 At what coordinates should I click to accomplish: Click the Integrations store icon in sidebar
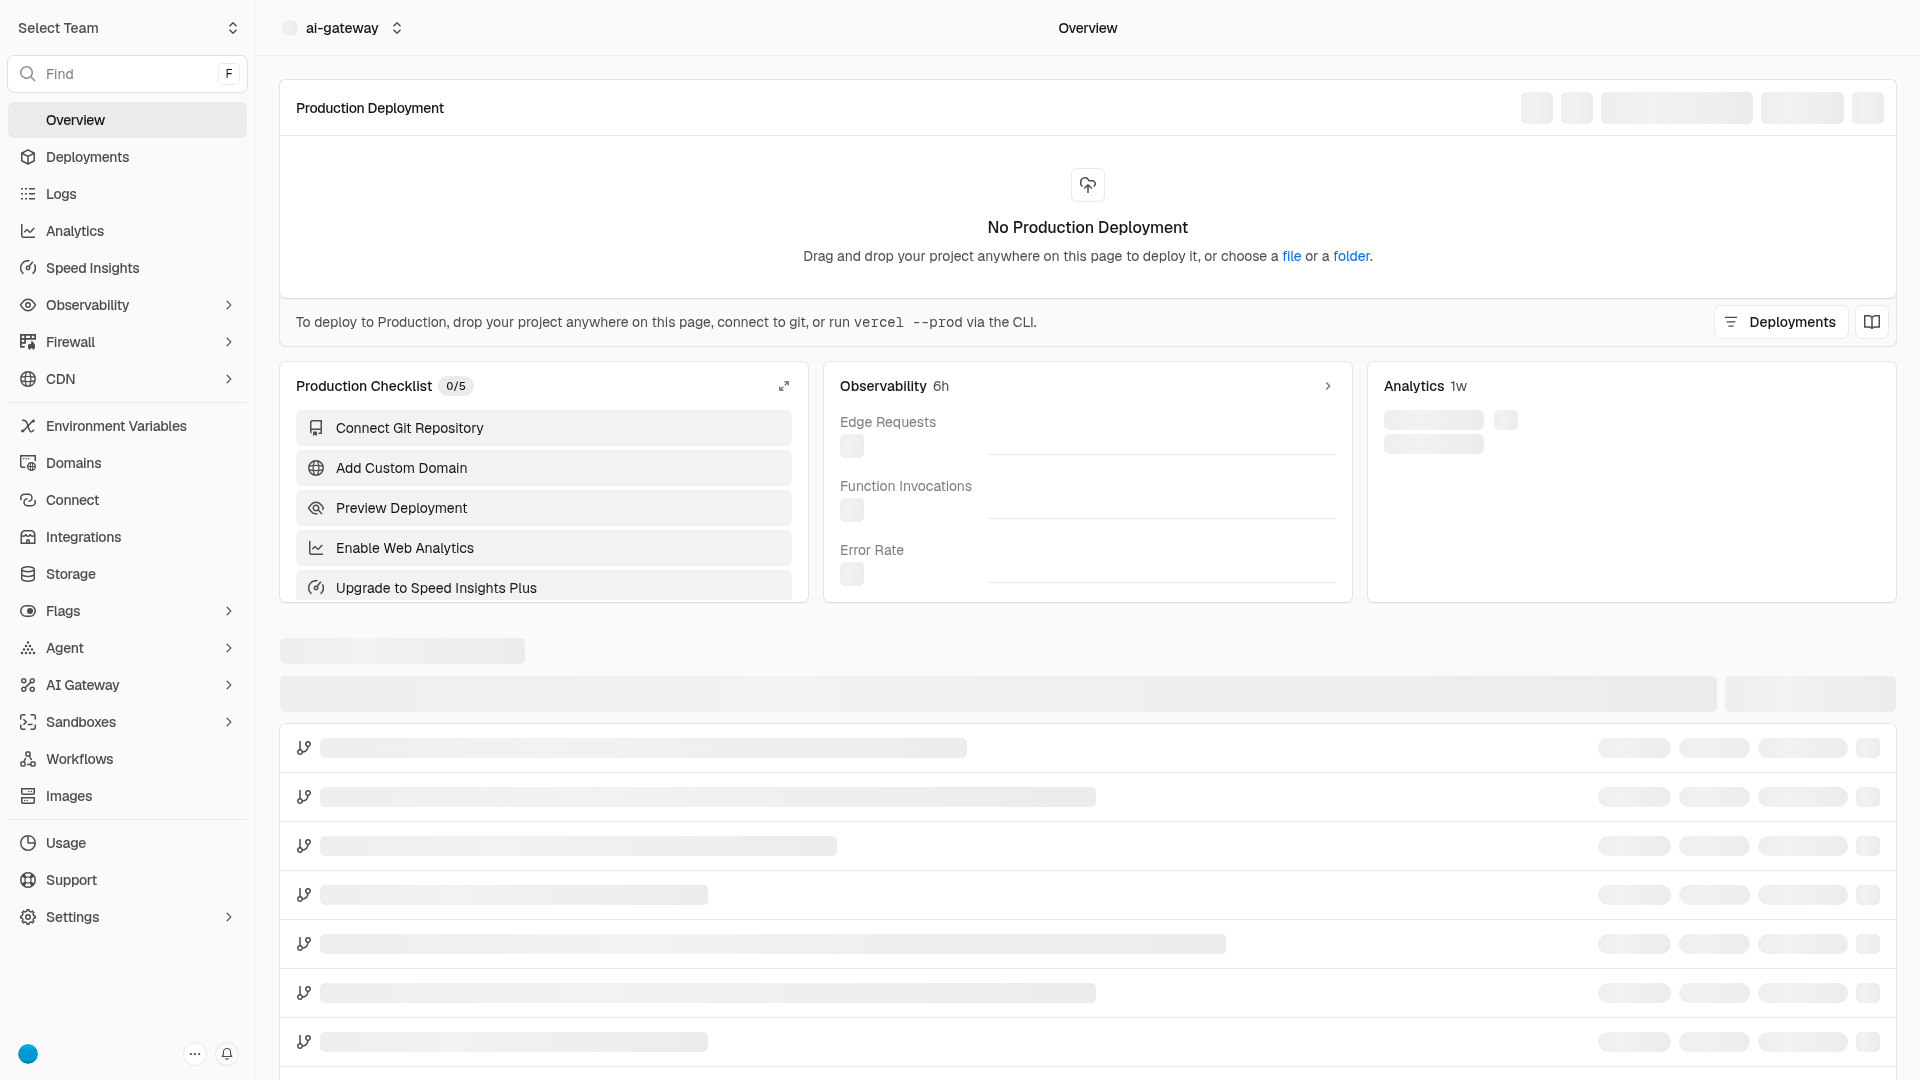28,537
